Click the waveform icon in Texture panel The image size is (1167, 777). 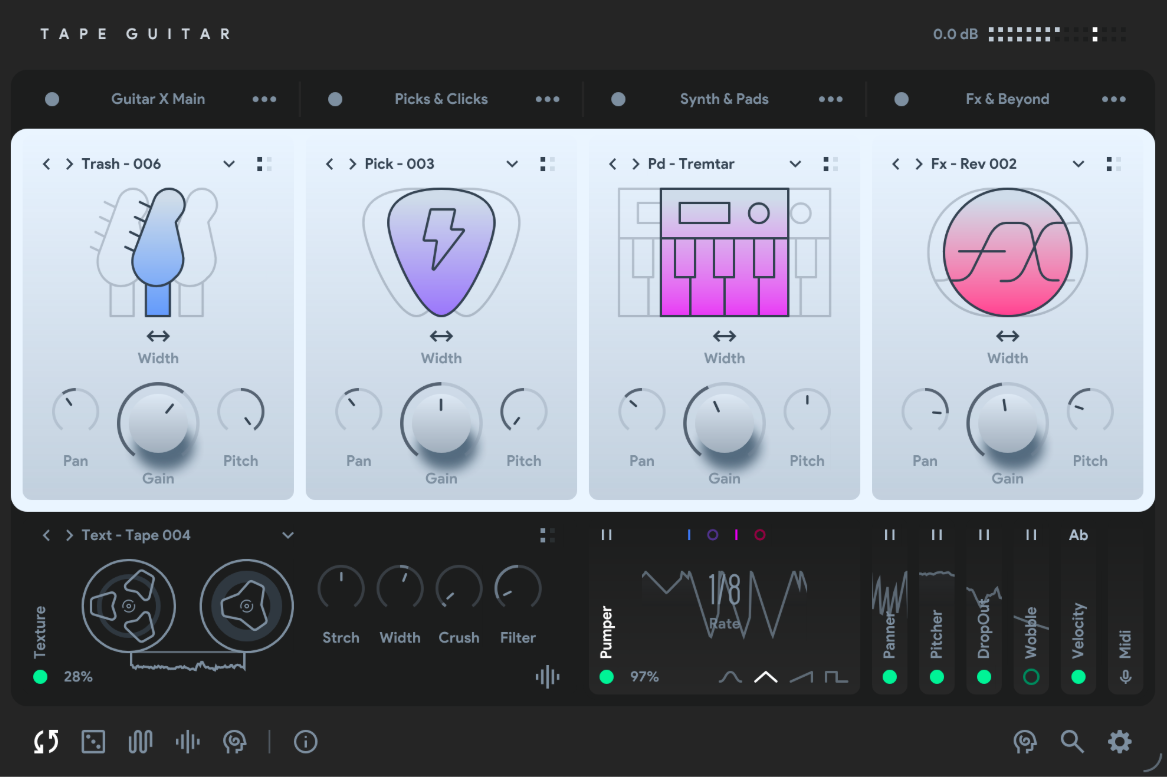pyautogui.click(x=547, y=677)
